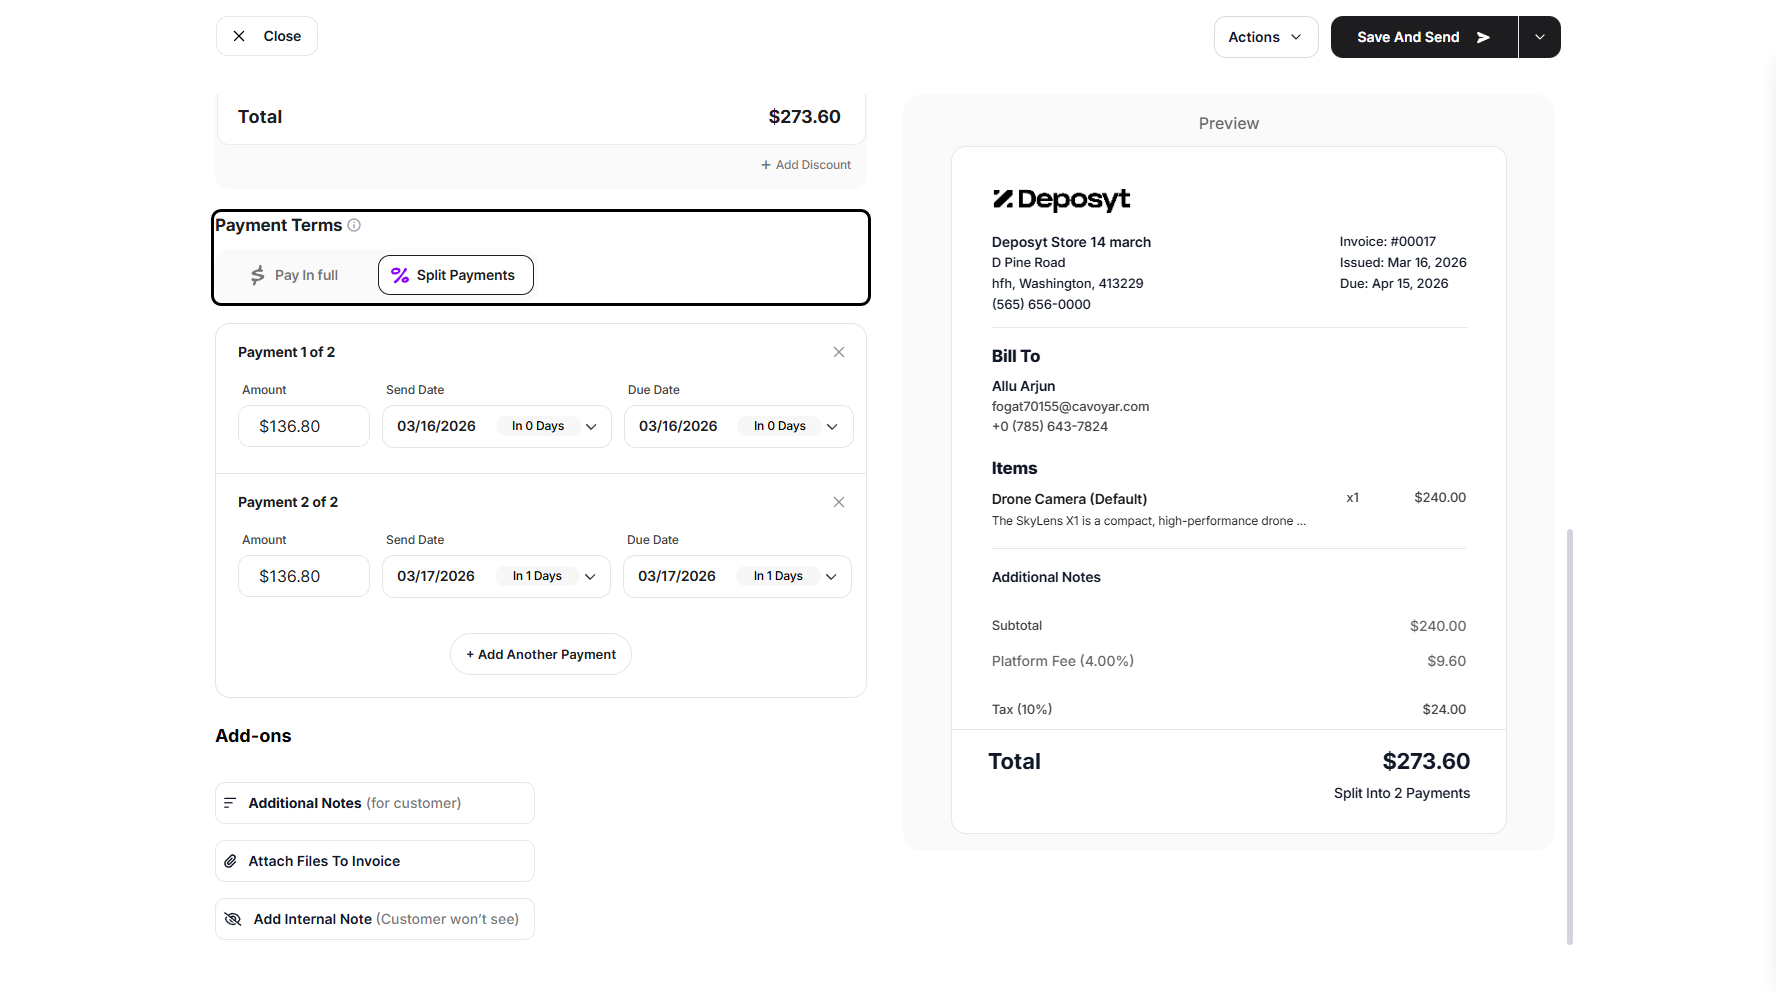1776x992 pixels.
Task: Click Attach Files To Invoice
Action: point(375,861)
